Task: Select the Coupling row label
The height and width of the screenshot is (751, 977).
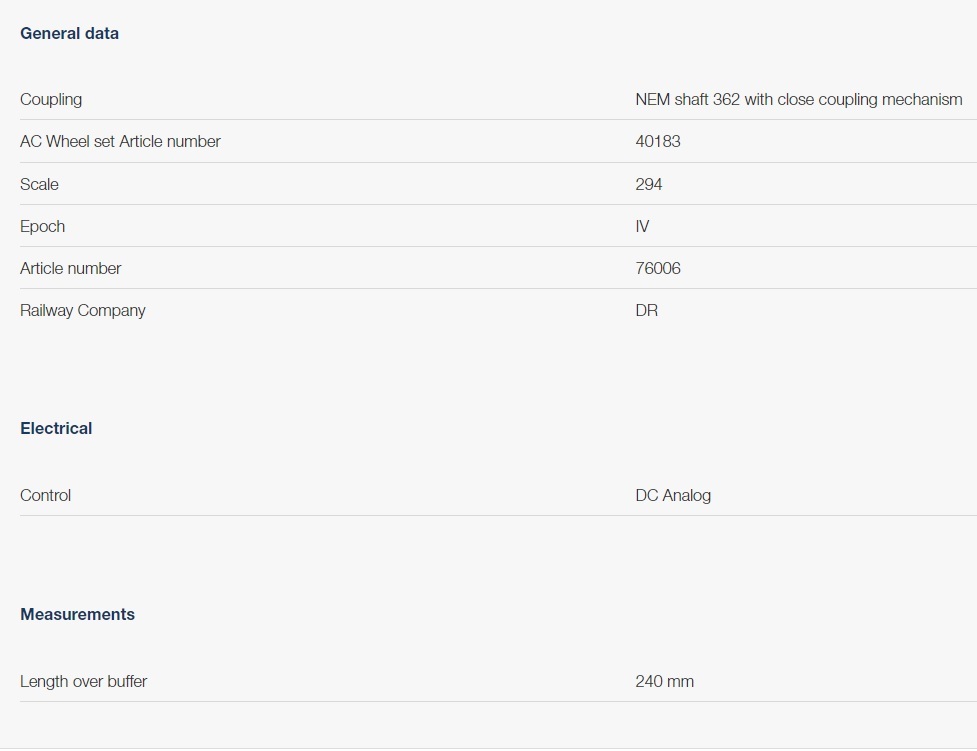Action: [51, 99]
